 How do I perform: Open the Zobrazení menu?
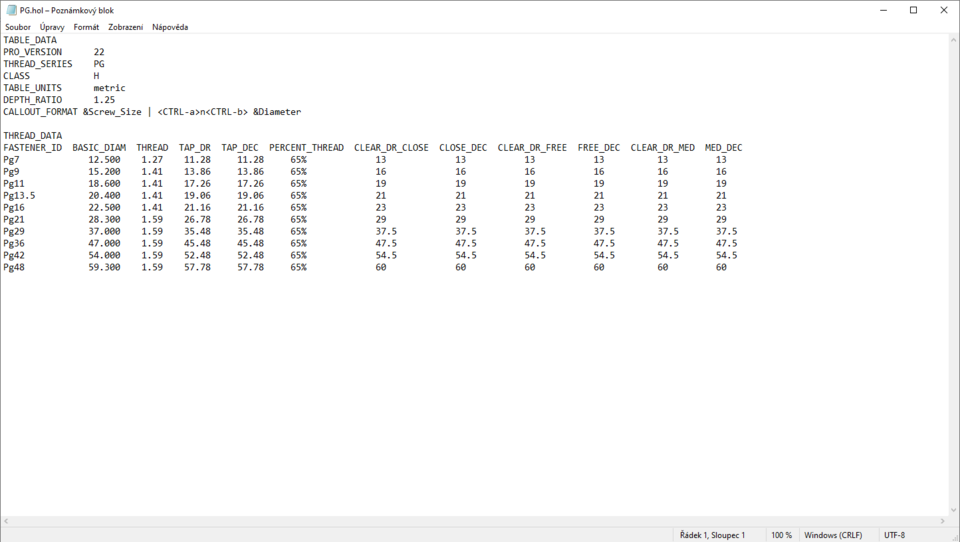point(125,27)
